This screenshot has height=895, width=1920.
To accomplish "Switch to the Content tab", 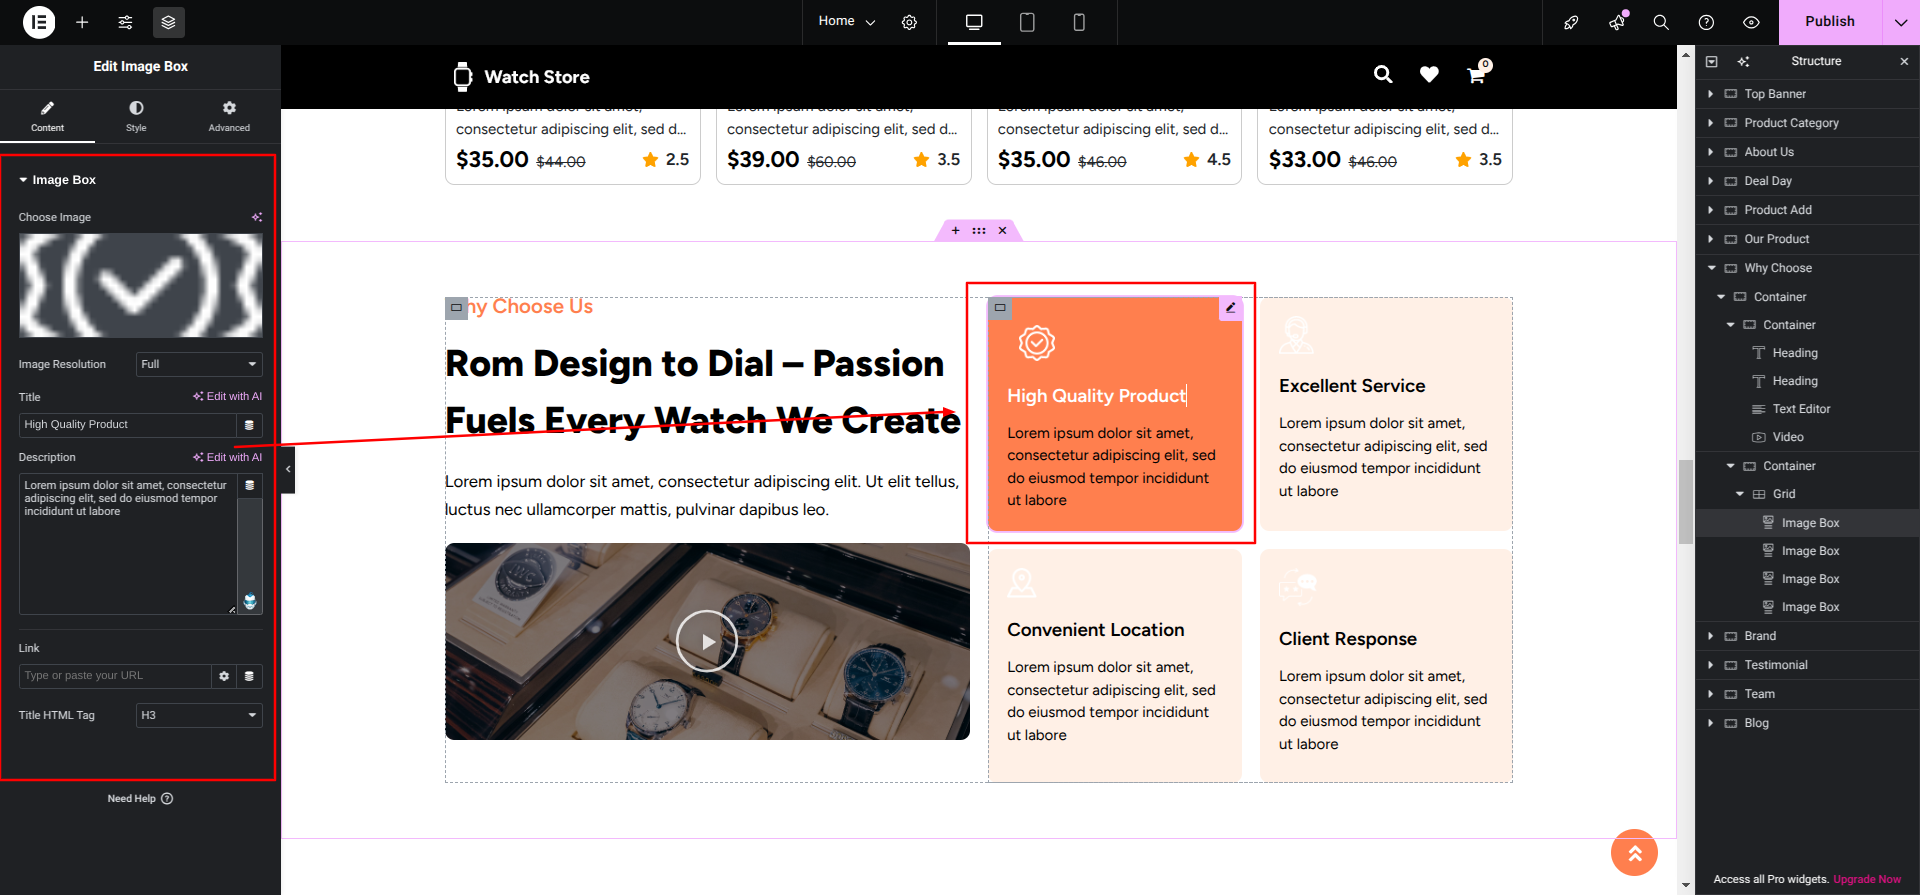I will click(47, 116).
